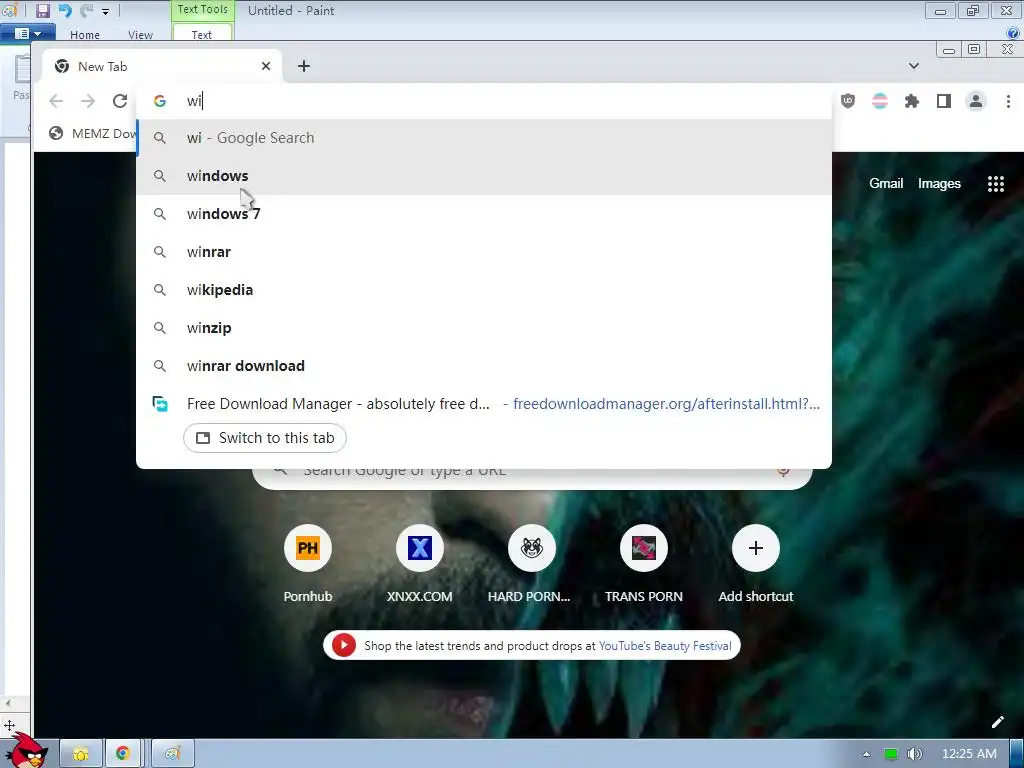
Task: Click the Google G omnibox icon
Action: (160, 101)
